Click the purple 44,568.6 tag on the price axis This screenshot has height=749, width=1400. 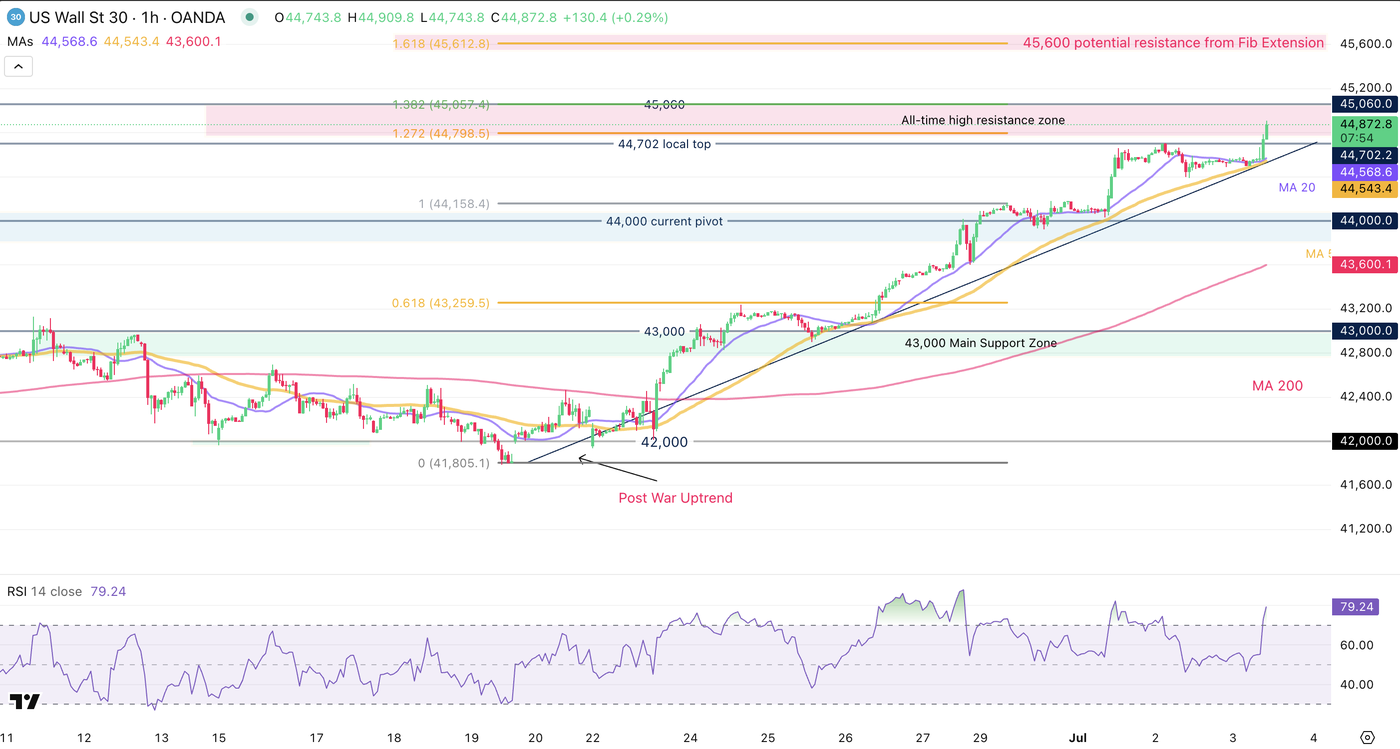(x=1366, y=172)
